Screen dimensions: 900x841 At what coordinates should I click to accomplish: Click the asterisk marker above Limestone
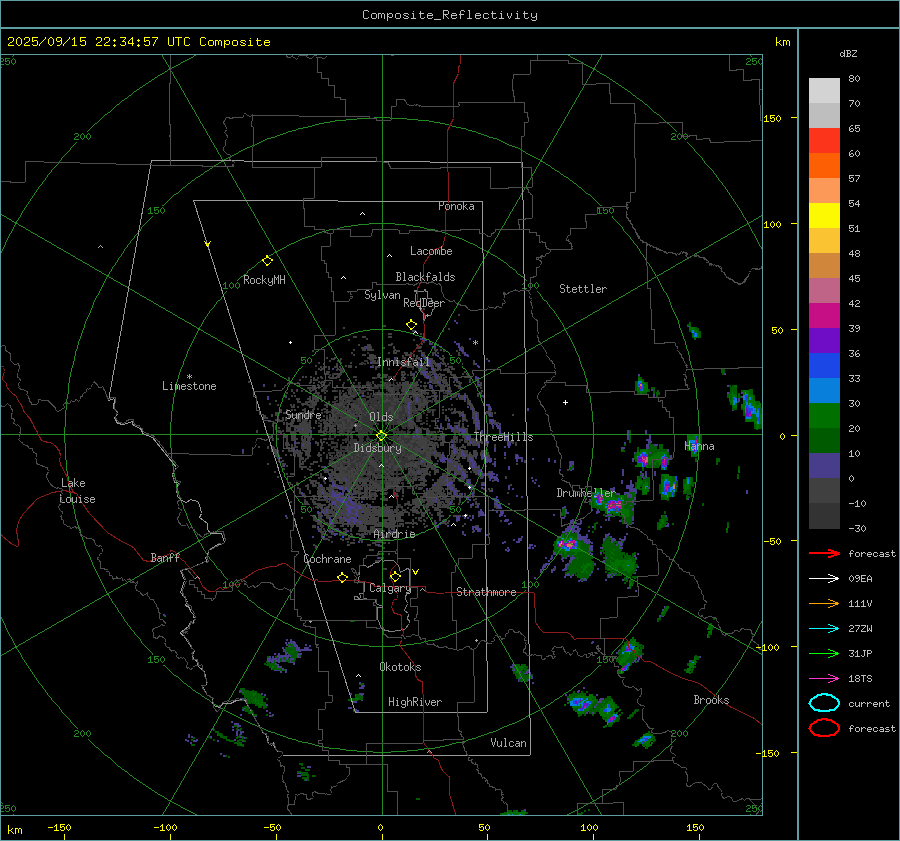click(189, 377)
